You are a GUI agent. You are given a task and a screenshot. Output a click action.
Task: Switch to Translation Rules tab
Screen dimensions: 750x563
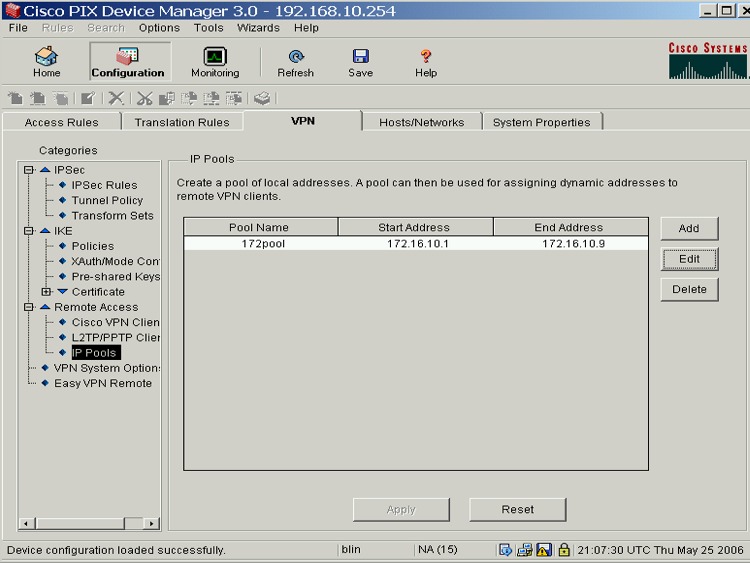tap(182, 122)
